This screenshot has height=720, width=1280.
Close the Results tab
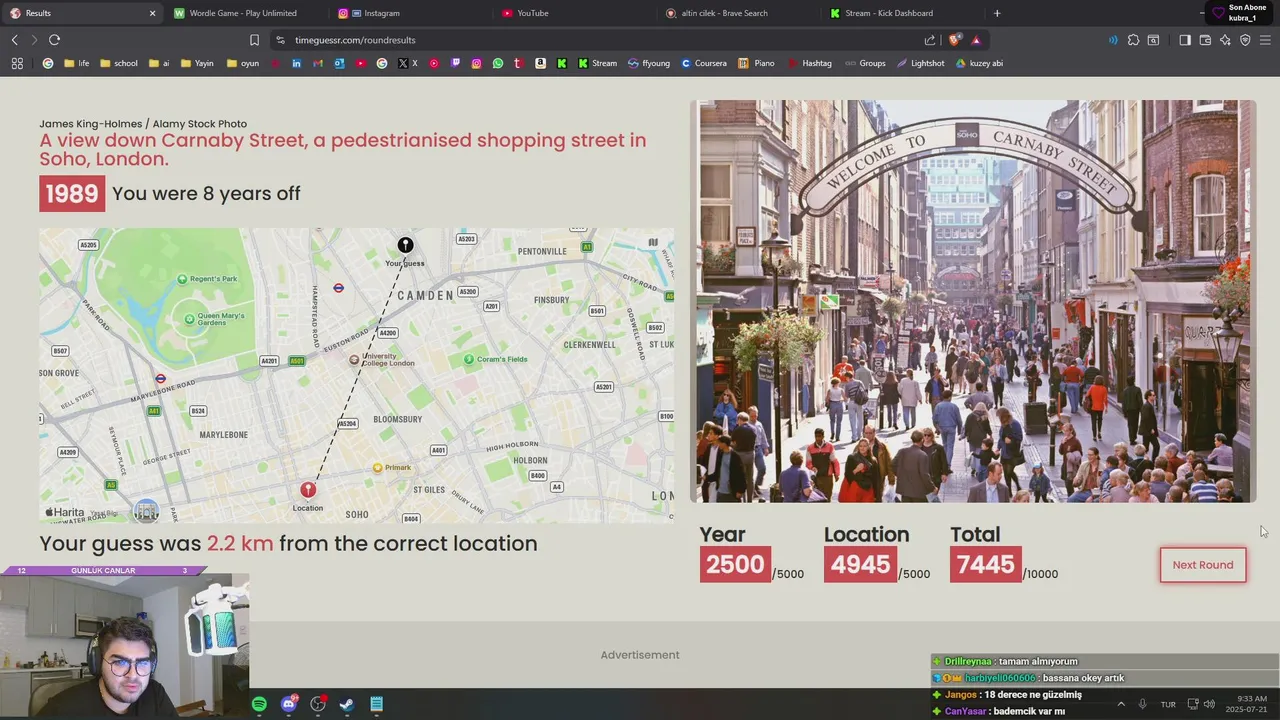coord(152,13)
